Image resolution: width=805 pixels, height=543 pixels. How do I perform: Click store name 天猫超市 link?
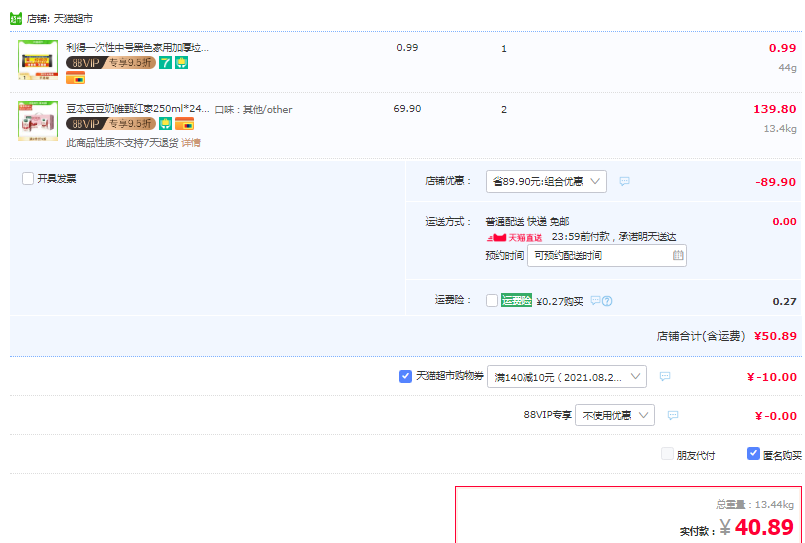click(x=73, y=18)
